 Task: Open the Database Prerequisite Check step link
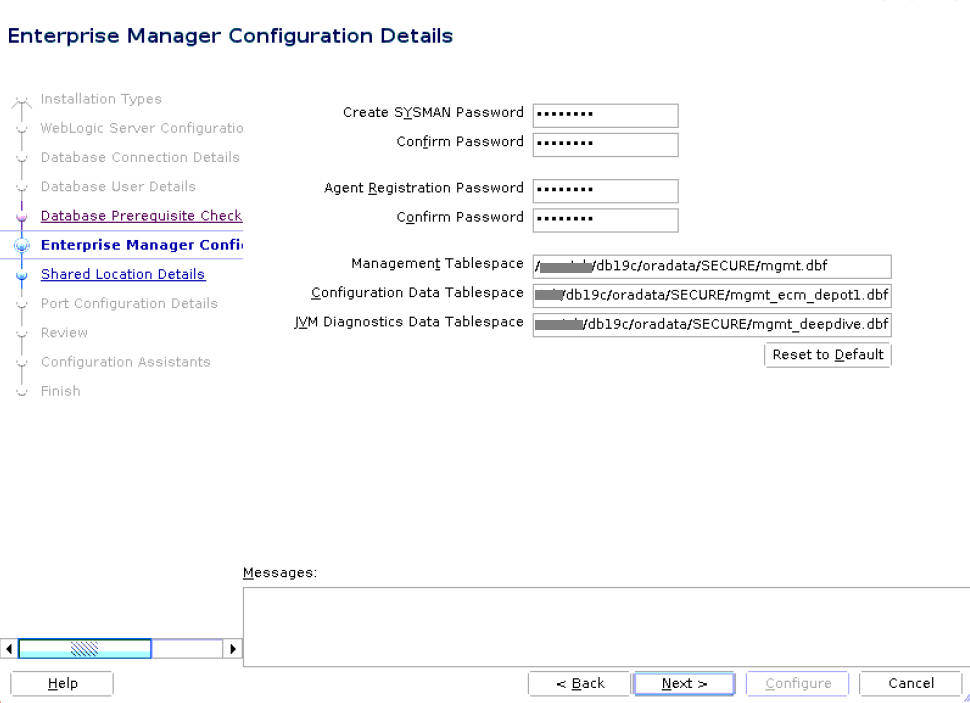(141, 215)
